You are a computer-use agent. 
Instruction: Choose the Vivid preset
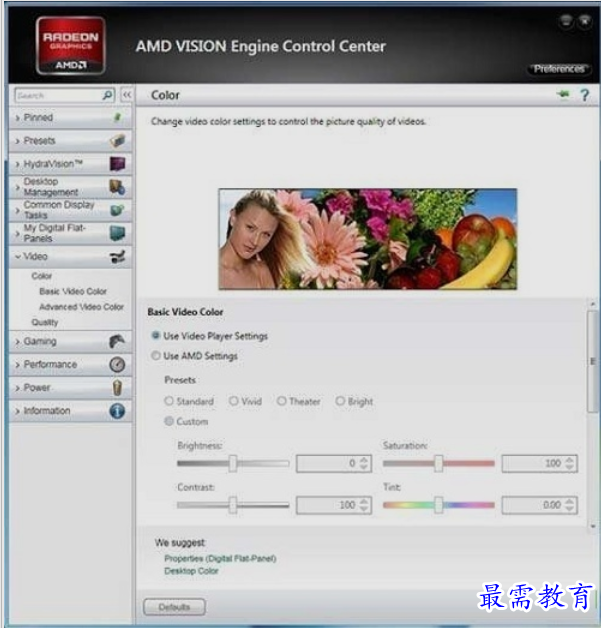click(x=233, y=401)
